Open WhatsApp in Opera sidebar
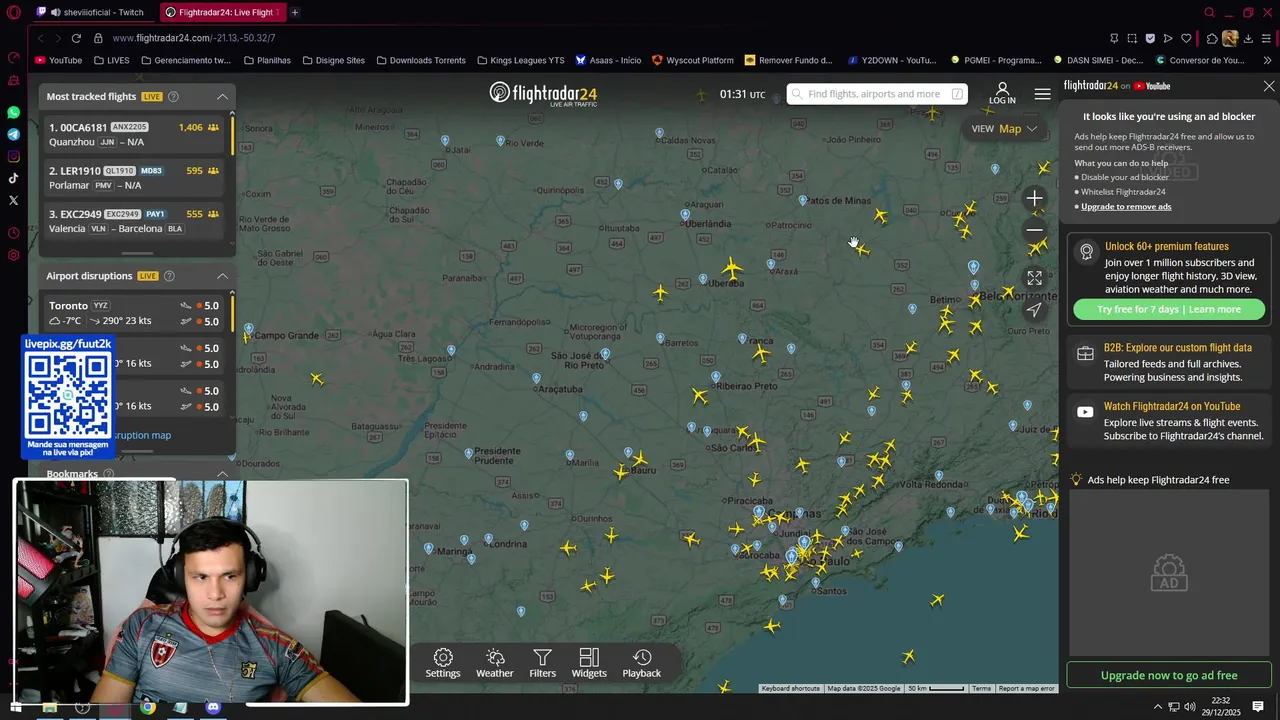This screenshot has height=720, width=1280. tap(13, 112)
